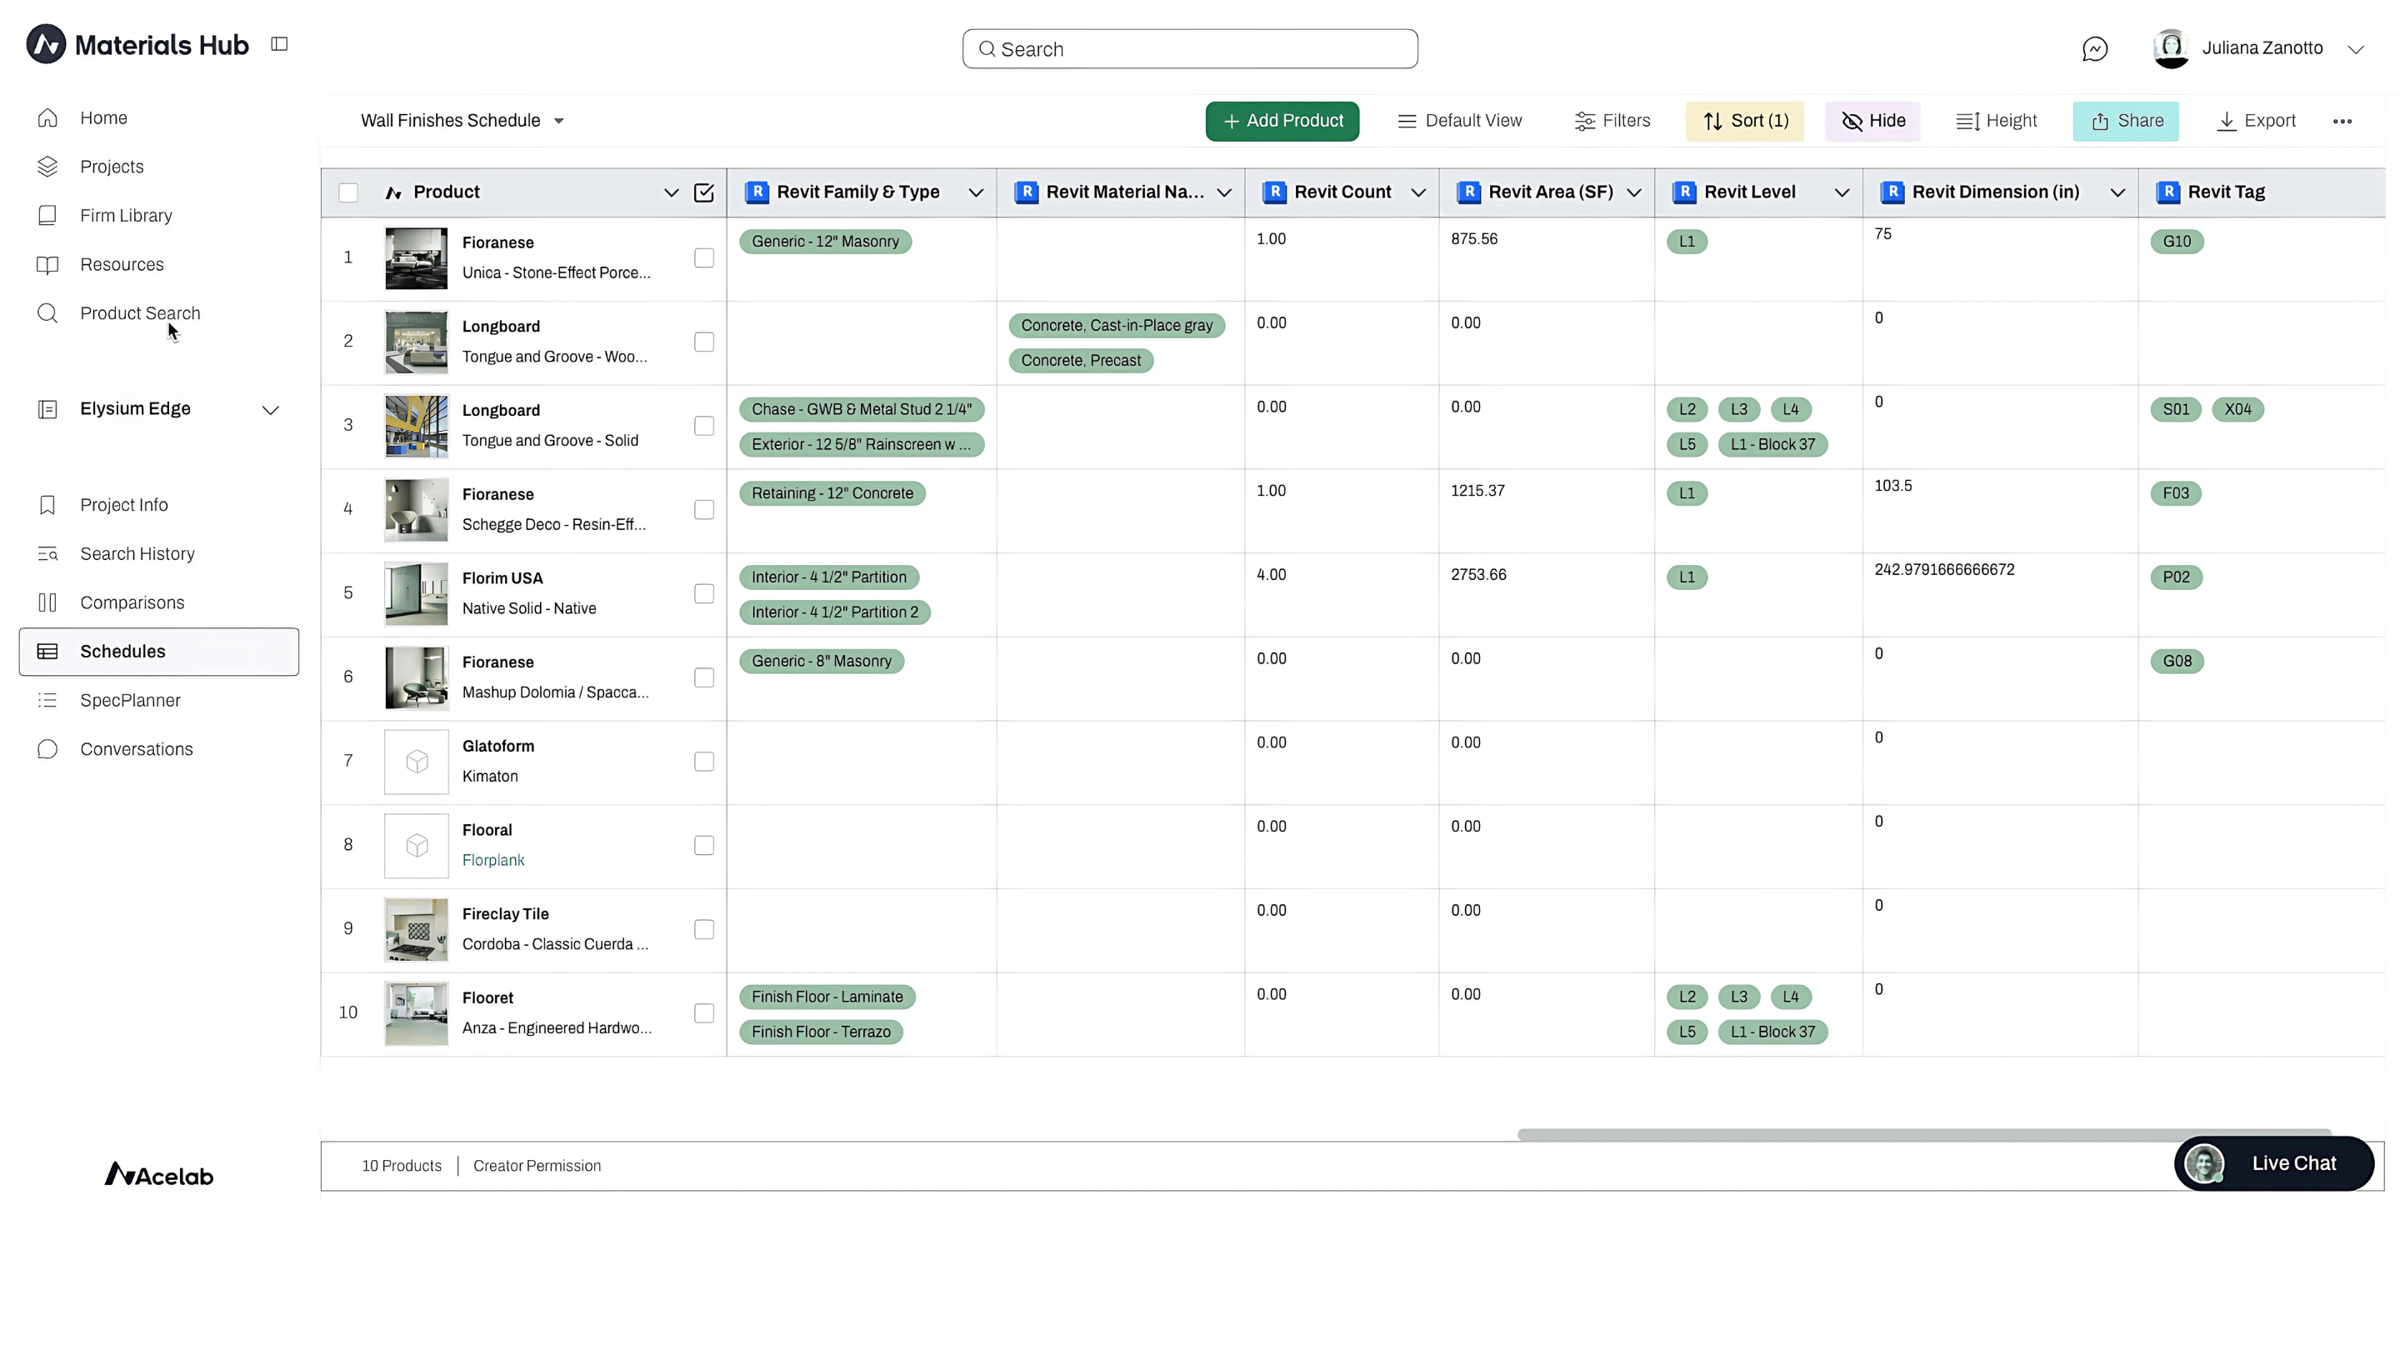This screenshot has width=2400, height=1350.
Task: Open Wall Finishes Schedule dropdown
Action: click(x=462, y=121)
